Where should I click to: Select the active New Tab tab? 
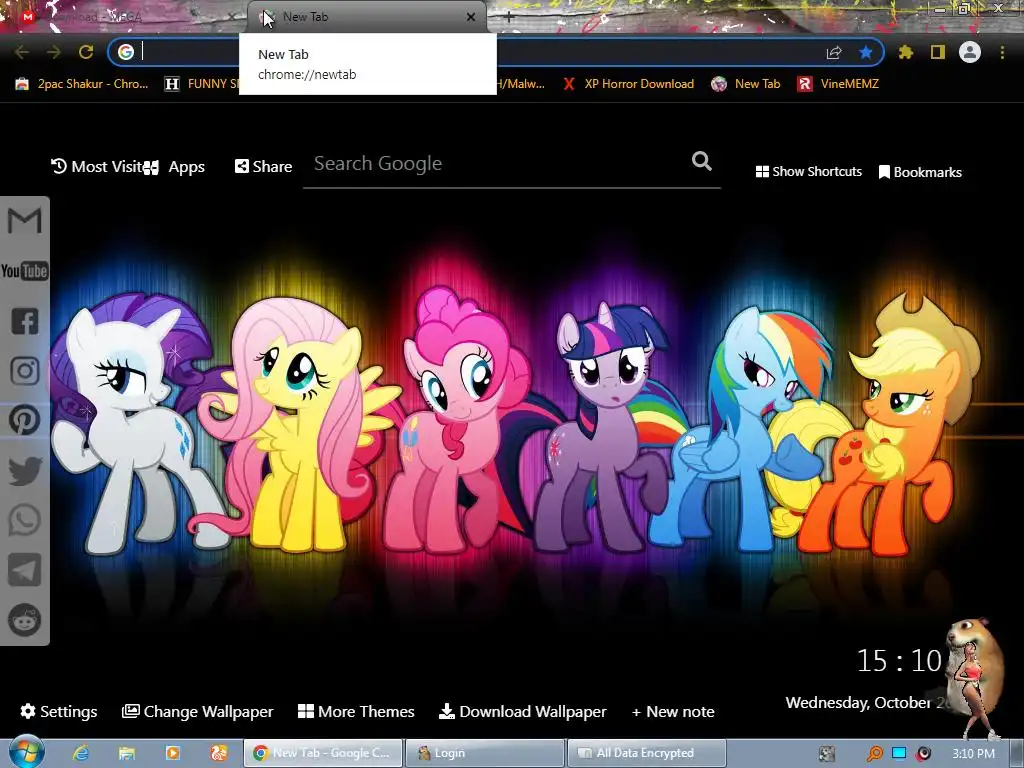(x=367, y=17)
